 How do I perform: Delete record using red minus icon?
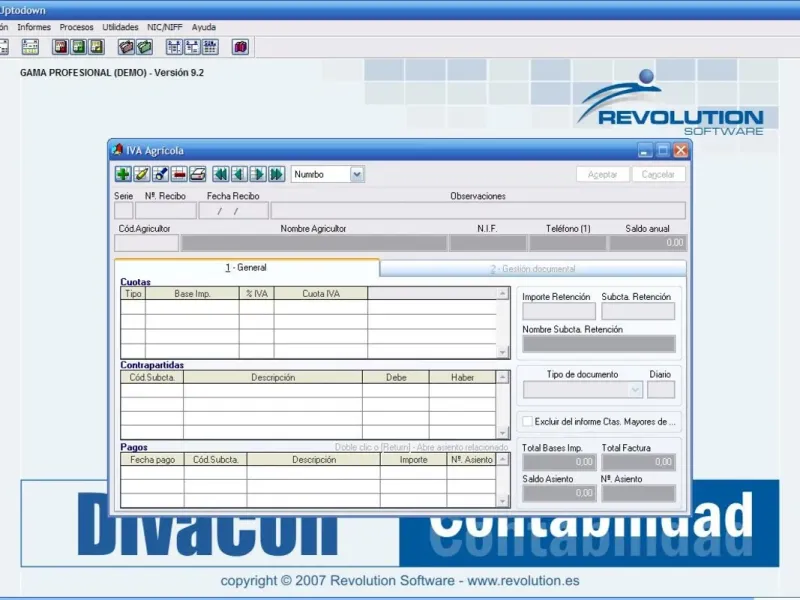pos(179,174)
